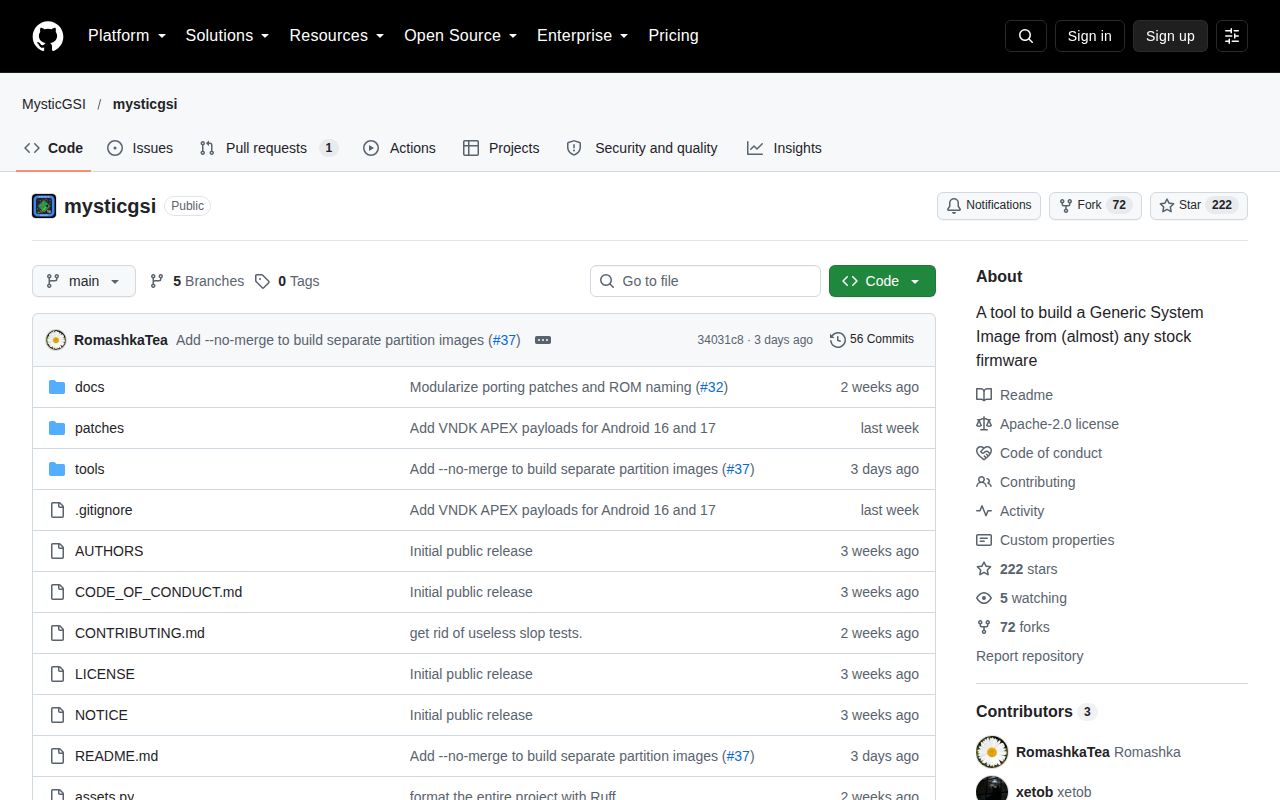Switch to the Actions tab

click(x=399, y=148)
